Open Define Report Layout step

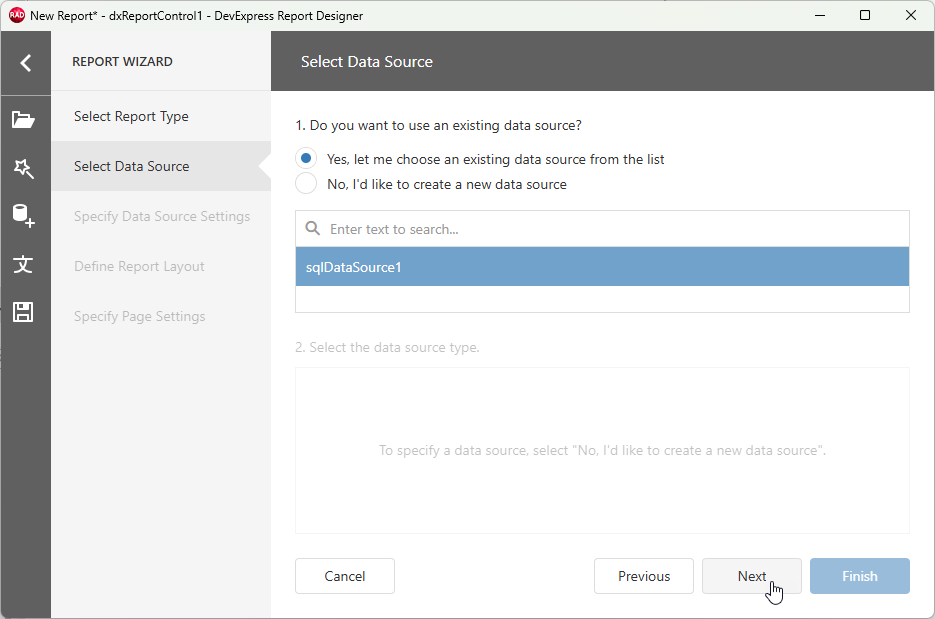coord(161,267)
